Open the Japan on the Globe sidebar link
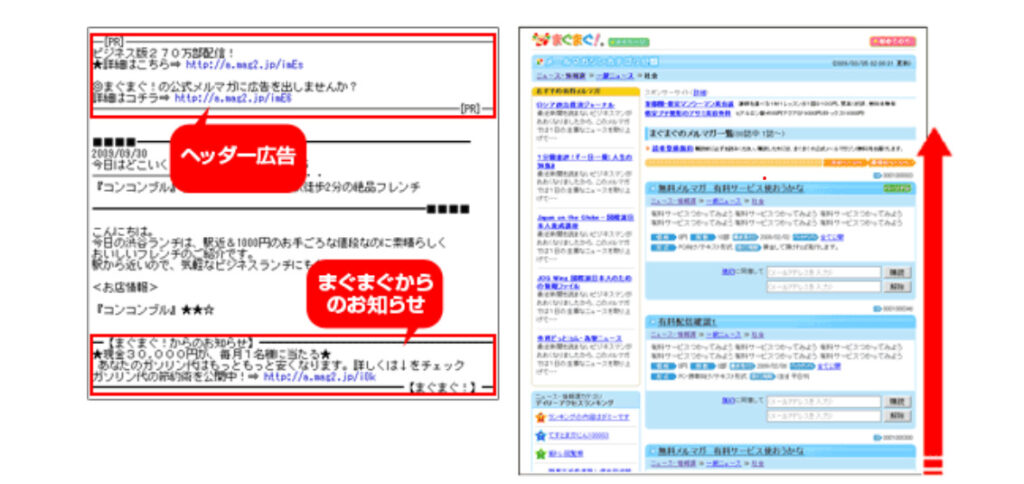The width and height of the screenshot is (1024, 484). (583, 219)
